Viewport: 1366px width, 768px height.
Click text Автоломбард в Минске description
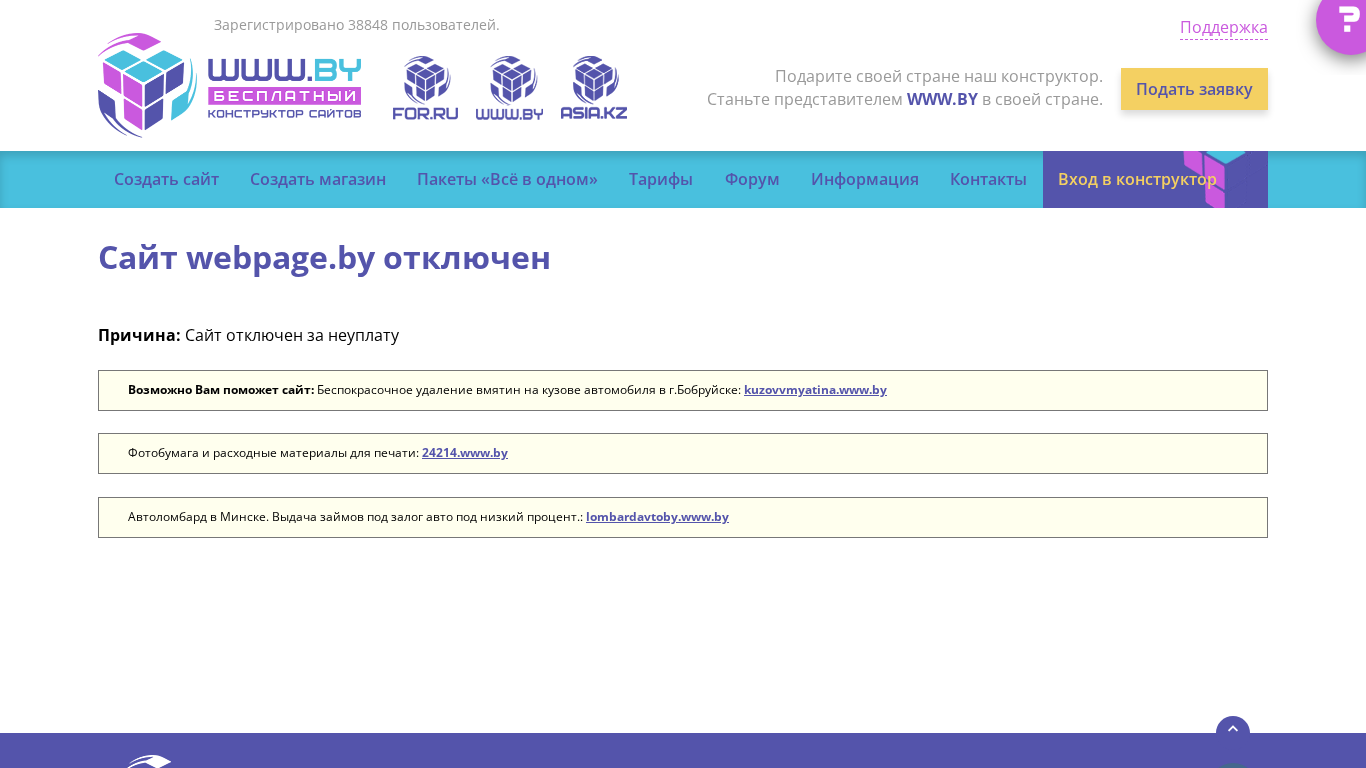[x=355, y=517]
